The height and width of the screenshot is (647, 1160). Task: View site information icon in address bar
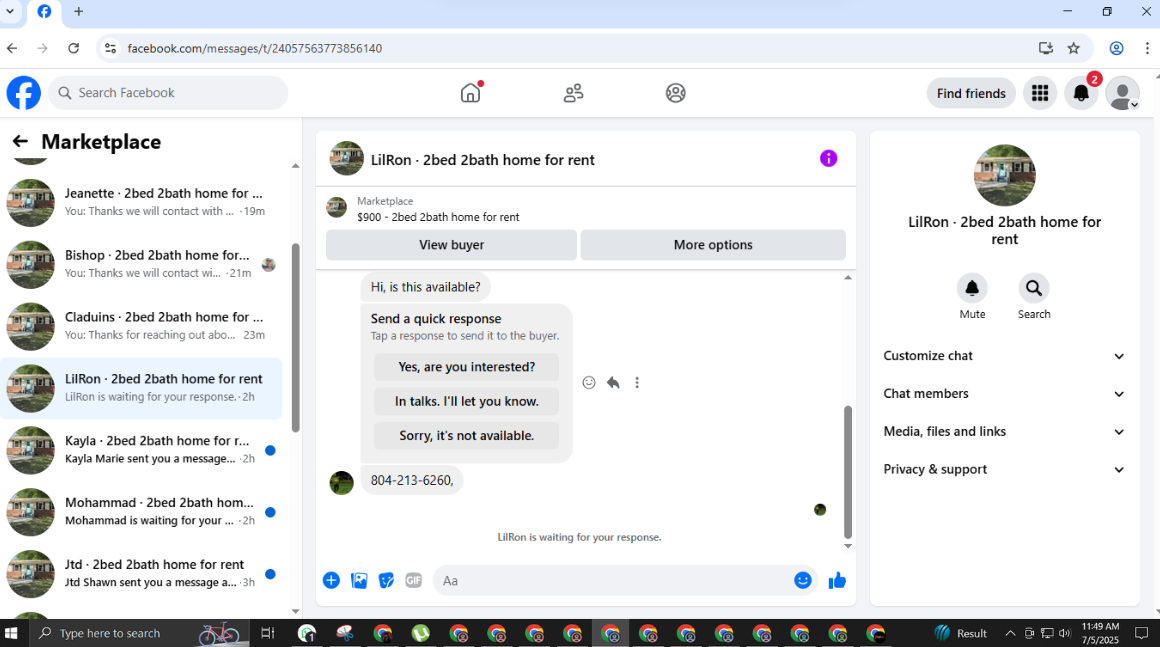tap(110, 48)
